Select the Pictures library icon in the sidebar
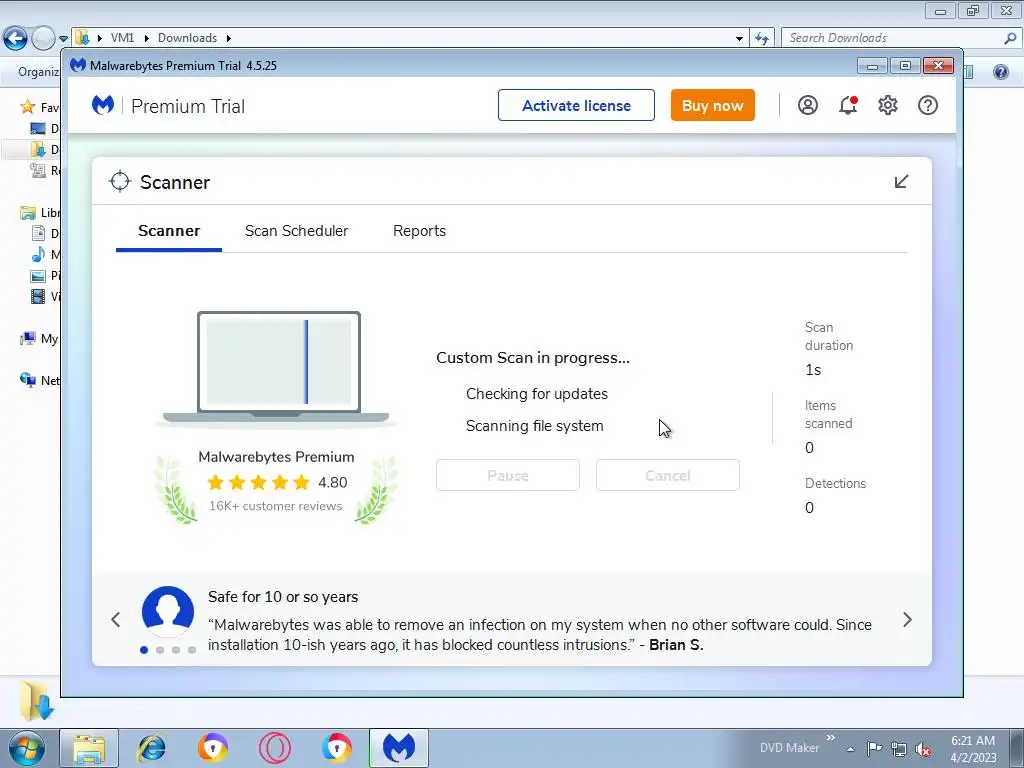The width and height of the screenshot is (1024, 768). [x=39, y=276]
